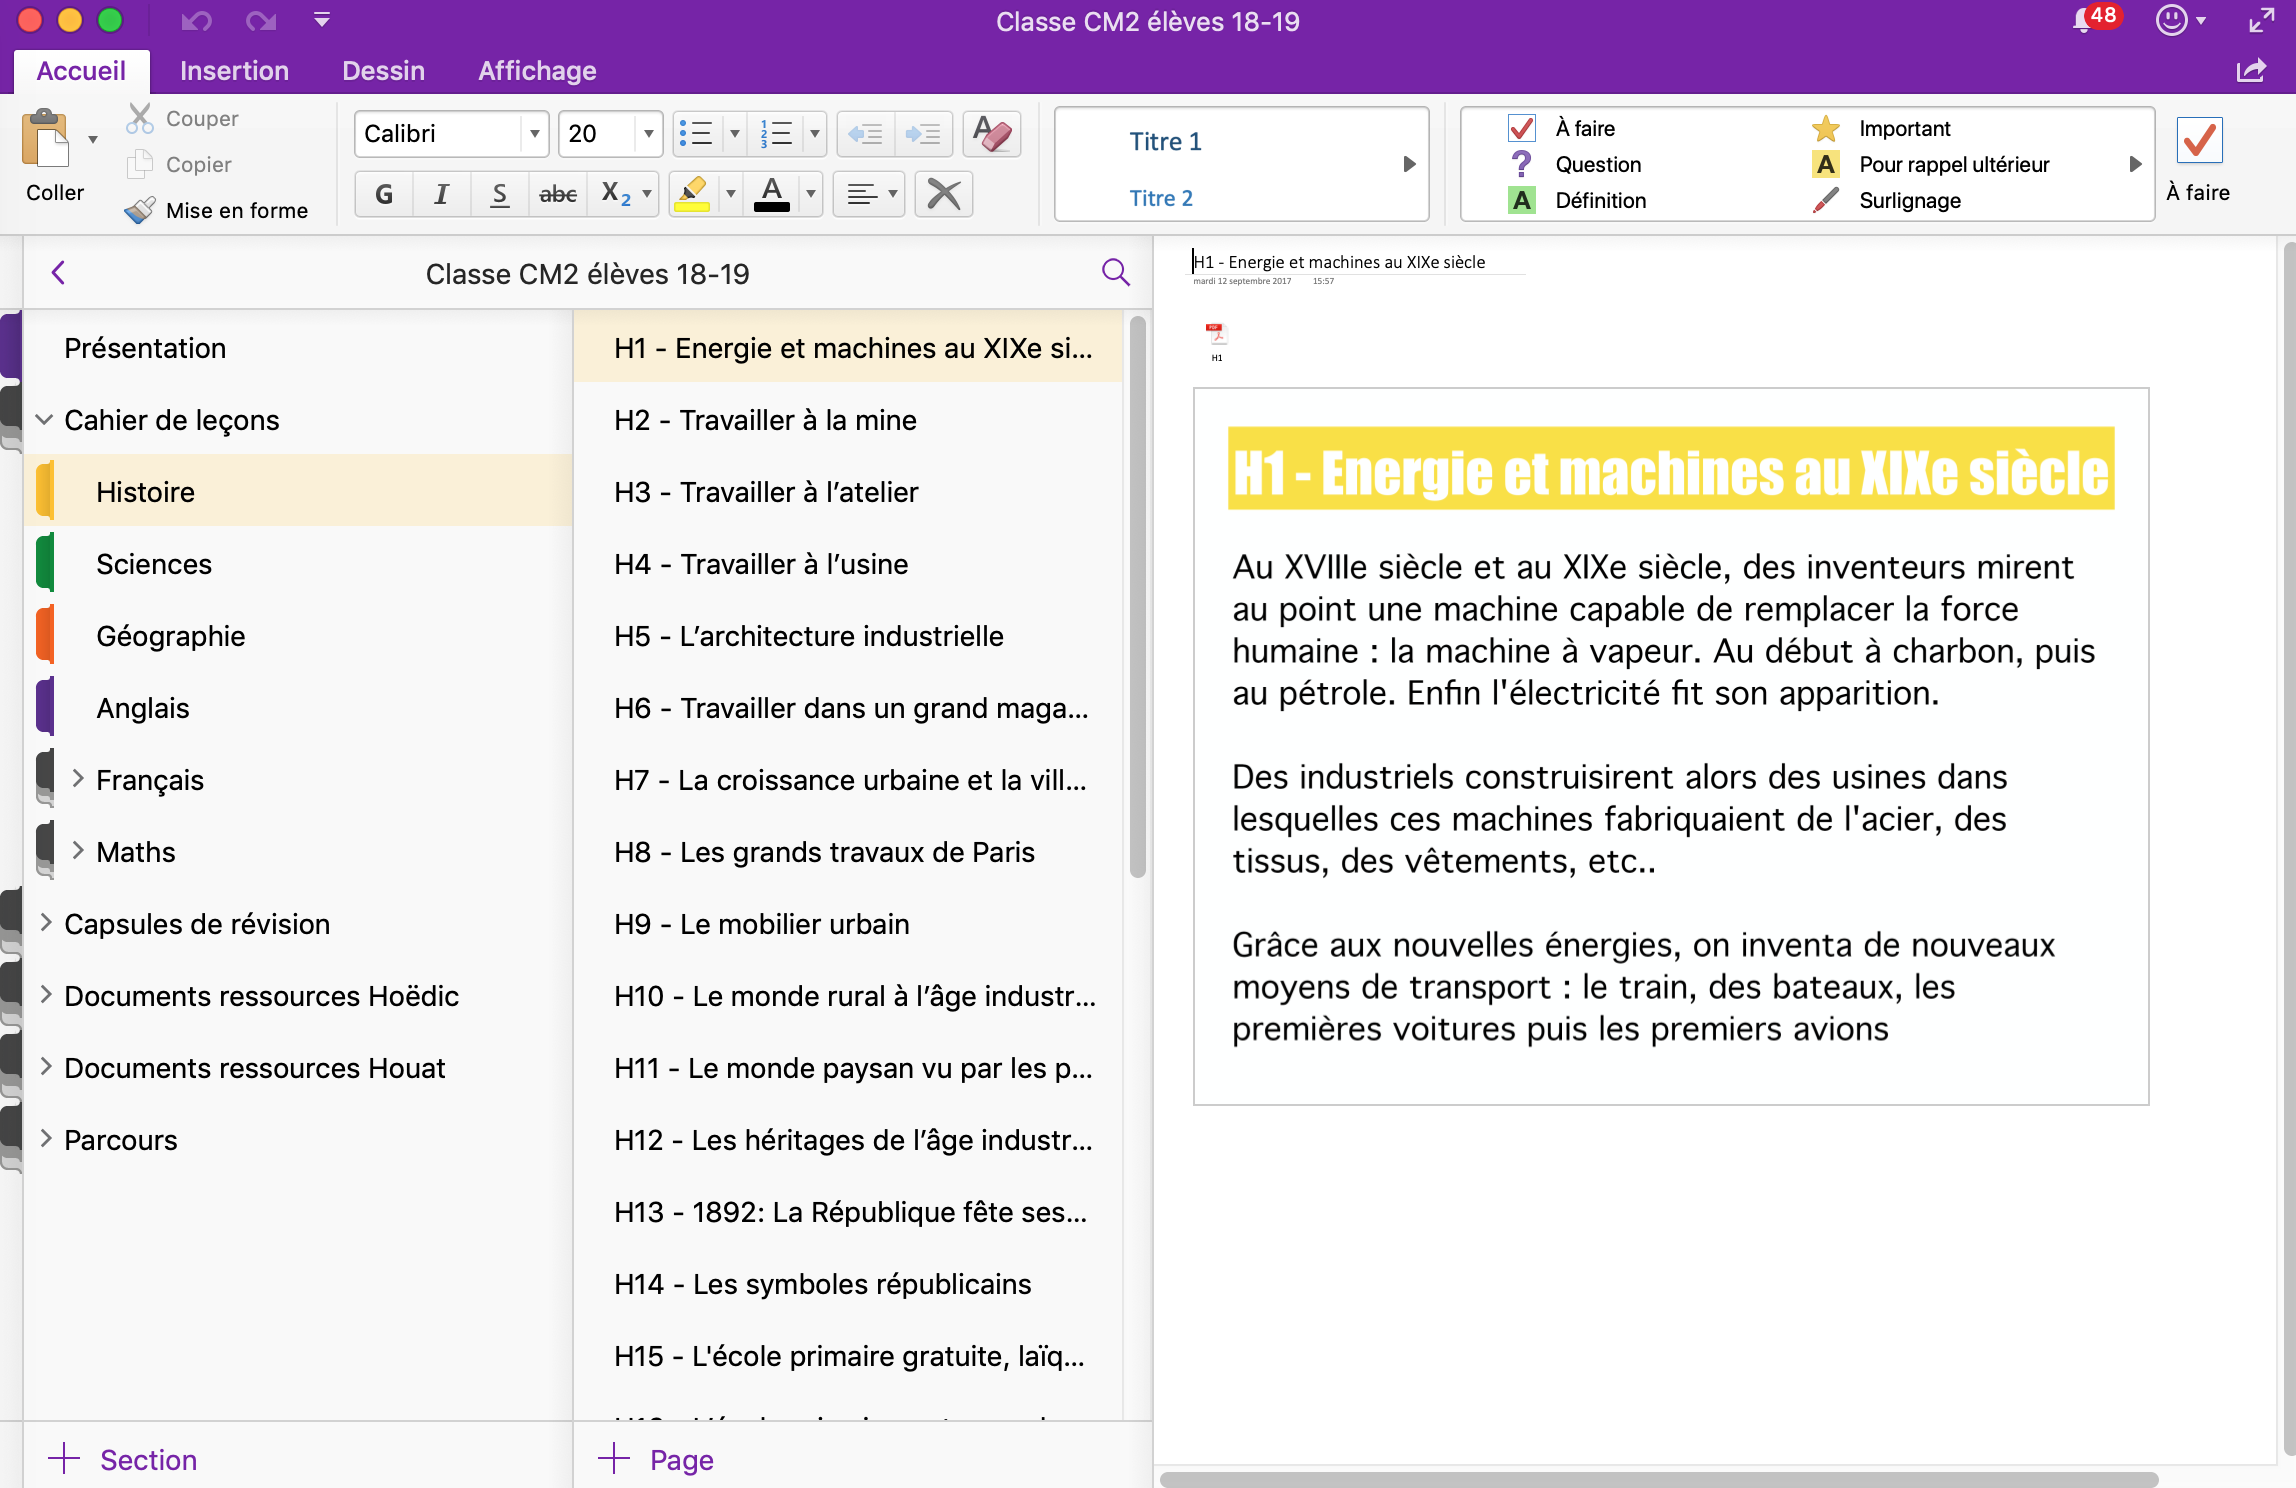Screen dimensions: 2296x1488
Task: Click the add Section button
Action: coord(123,1459)
